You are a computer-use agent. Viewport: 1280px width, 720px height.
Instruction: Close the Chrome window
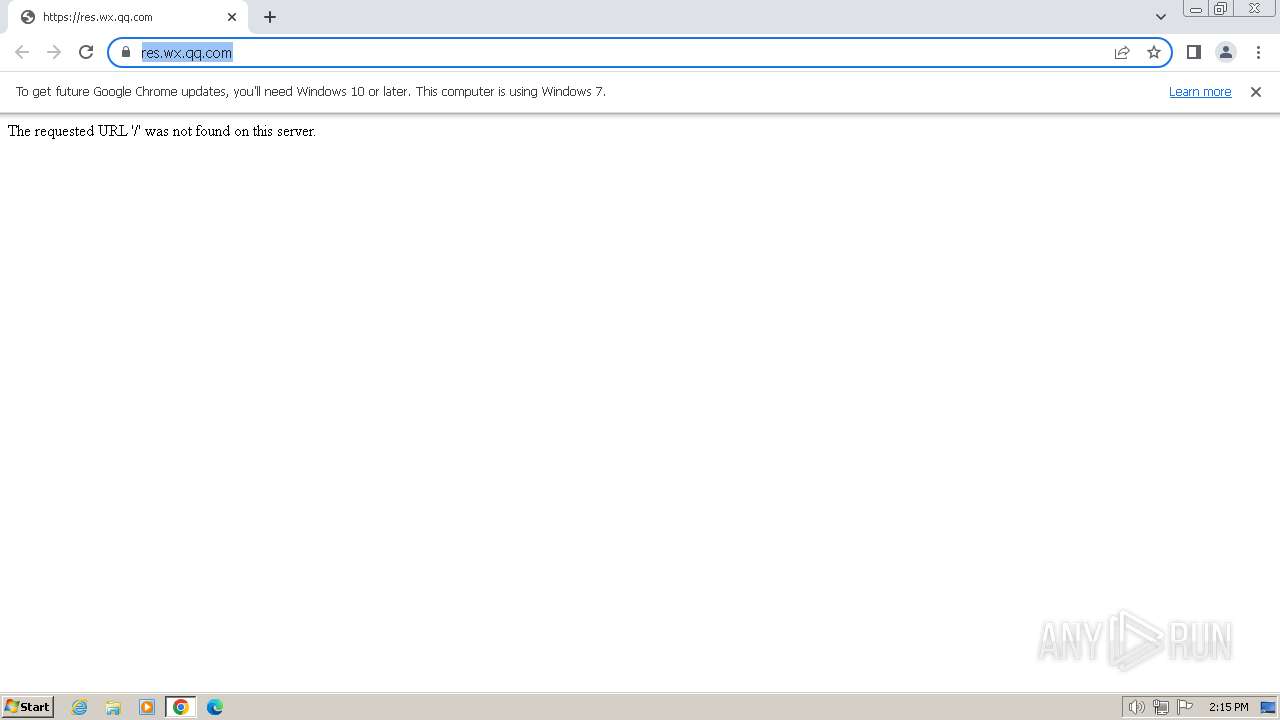[x=1254, y=9]
